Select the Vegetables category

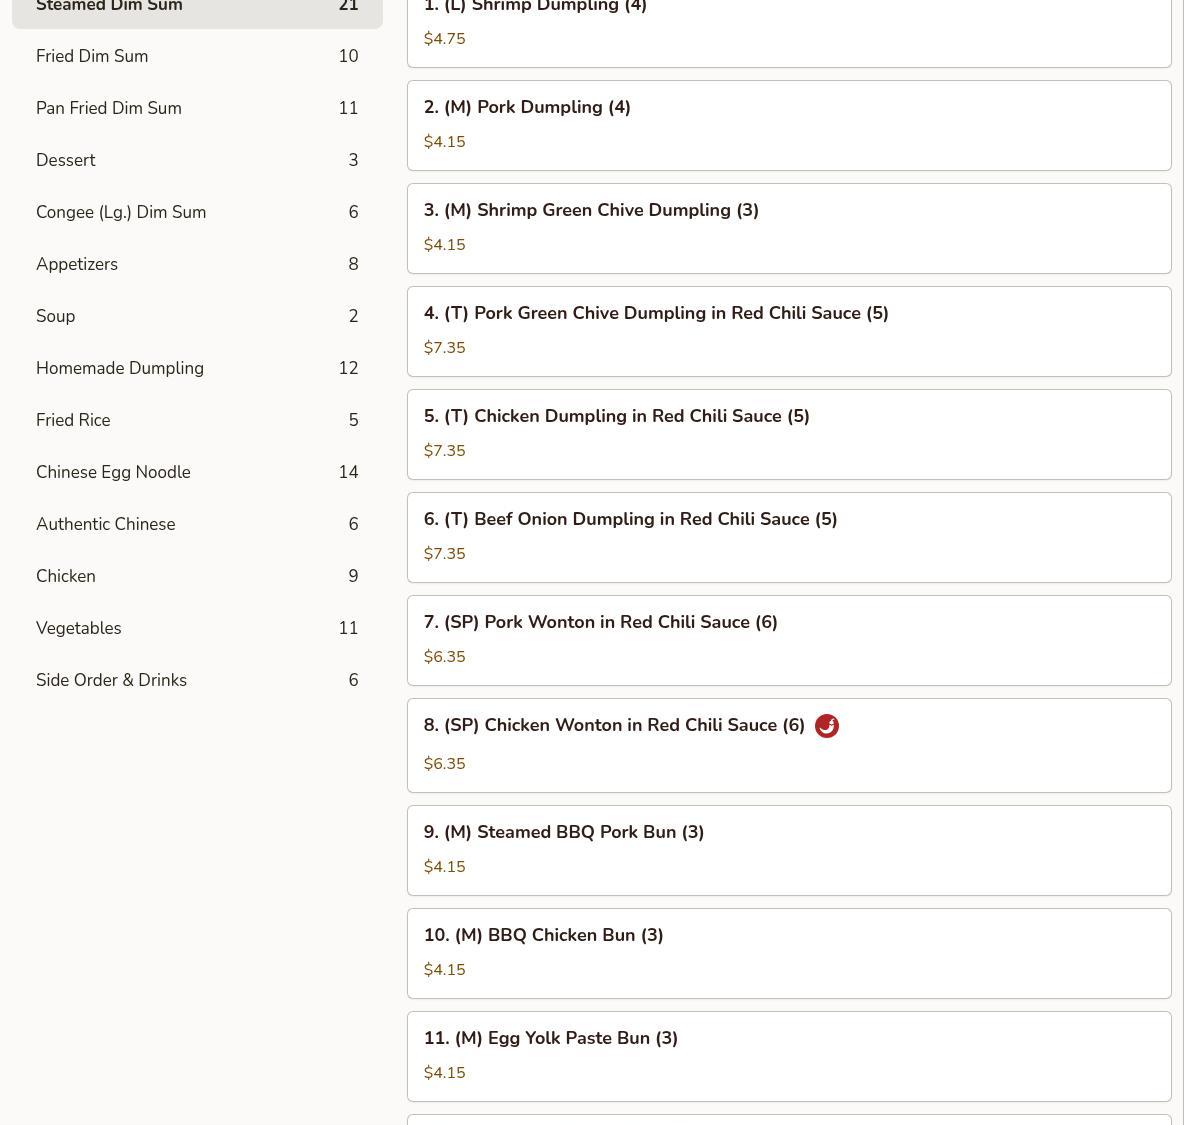197,628
